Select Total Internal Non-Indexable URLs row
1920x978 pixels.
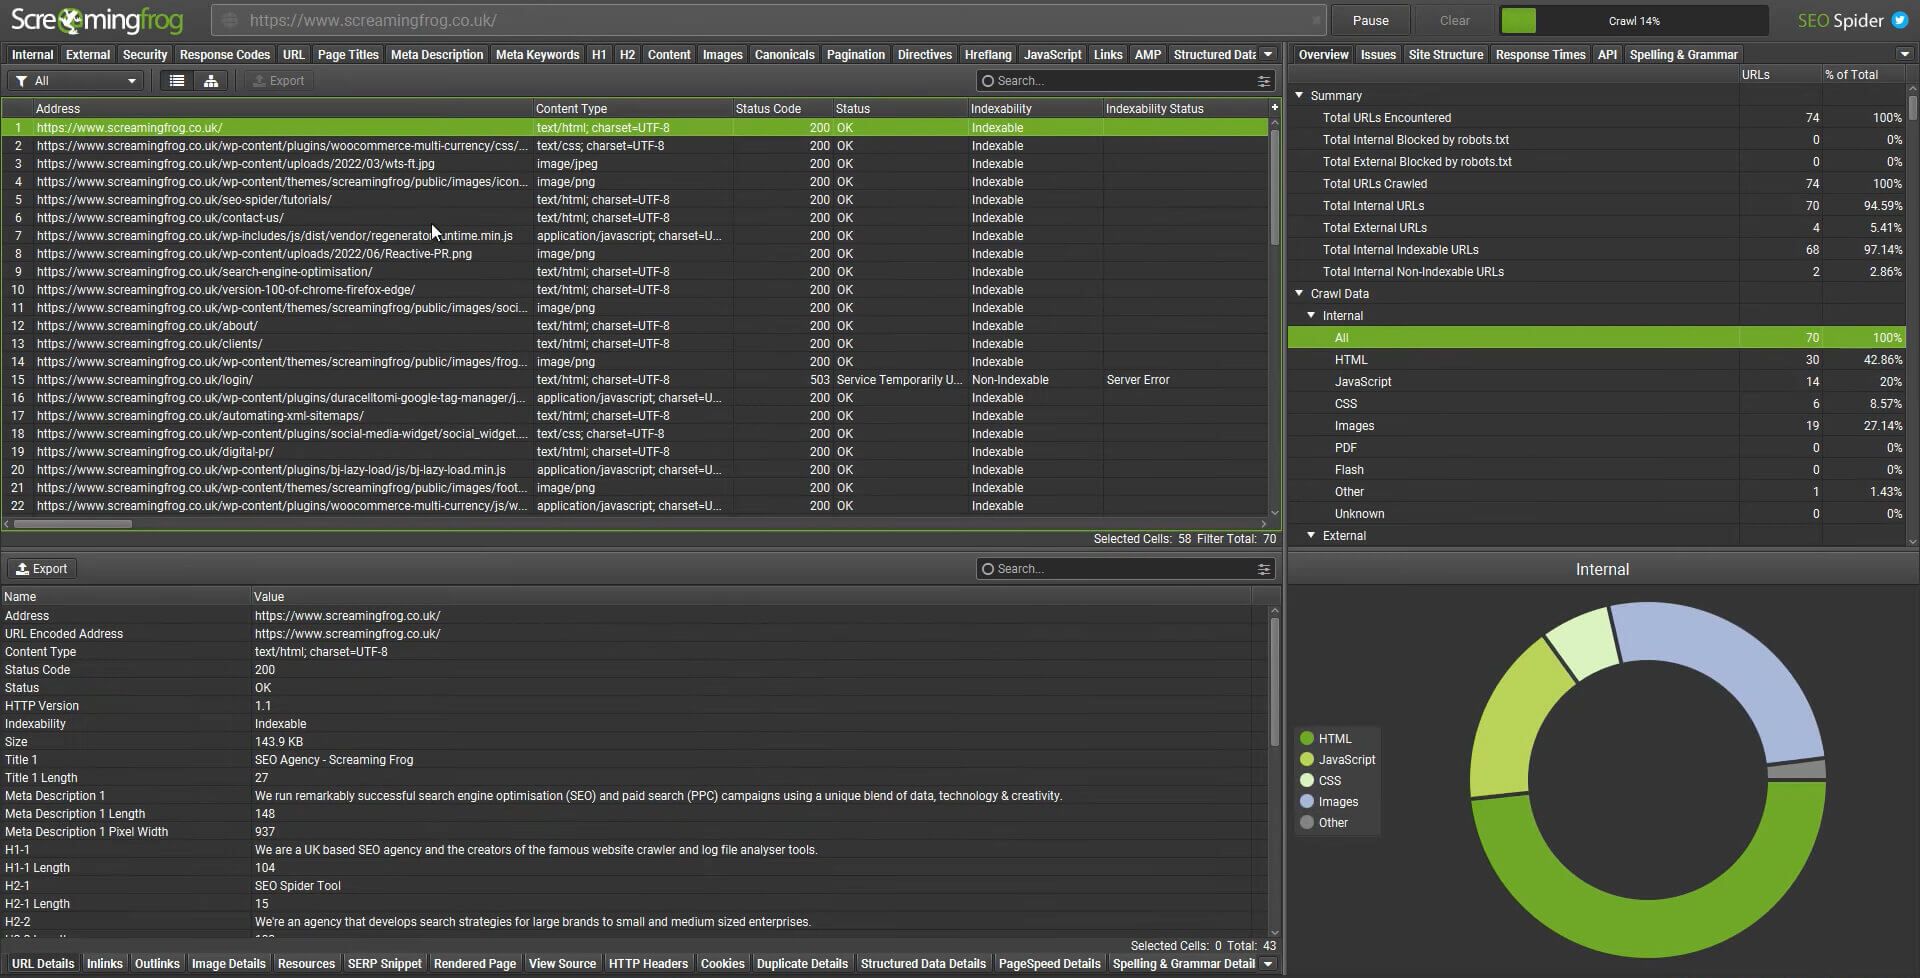pos(1597,272)
